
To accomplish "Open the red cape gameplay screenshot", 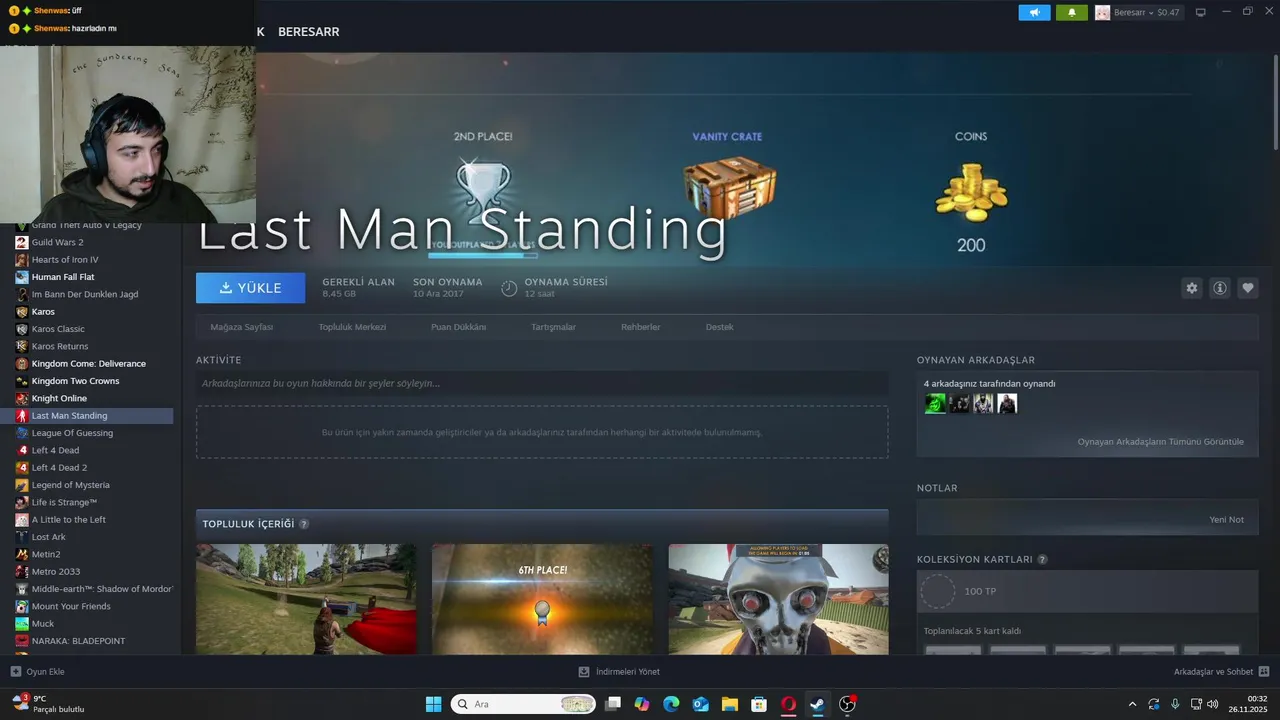I will tap(306, 599).
